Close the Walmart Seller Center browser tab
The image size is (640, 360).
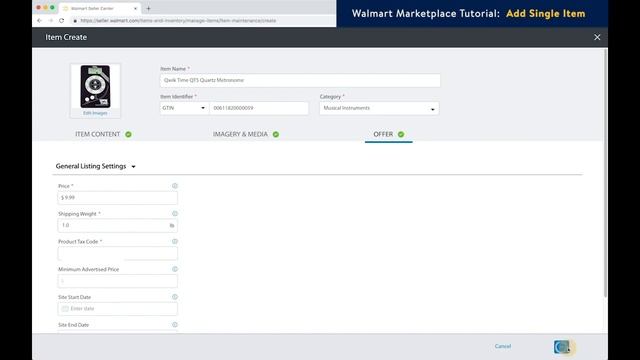136,8
